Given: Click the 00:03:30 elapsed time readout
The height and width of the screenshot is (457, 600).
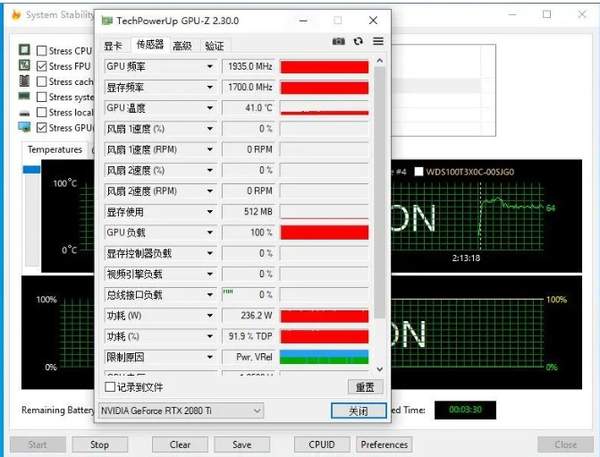Looking at the screenshot, I should tap(465, 410).
